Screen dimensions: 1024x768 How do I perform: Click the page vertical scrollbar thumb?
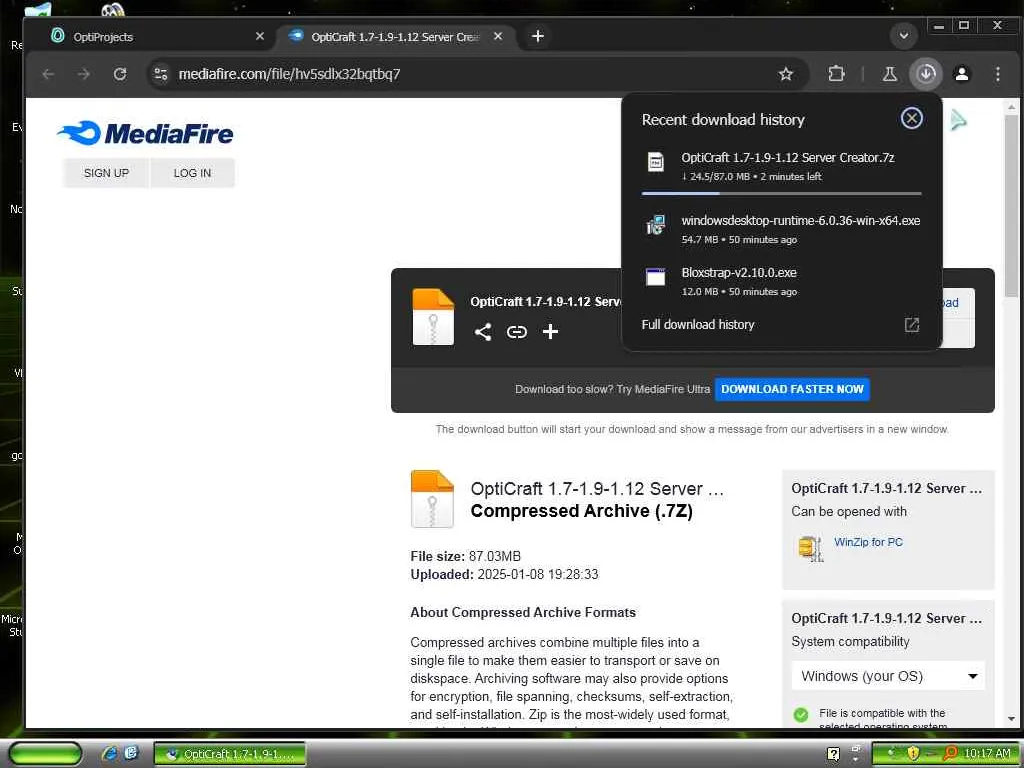coord(1011,206)
